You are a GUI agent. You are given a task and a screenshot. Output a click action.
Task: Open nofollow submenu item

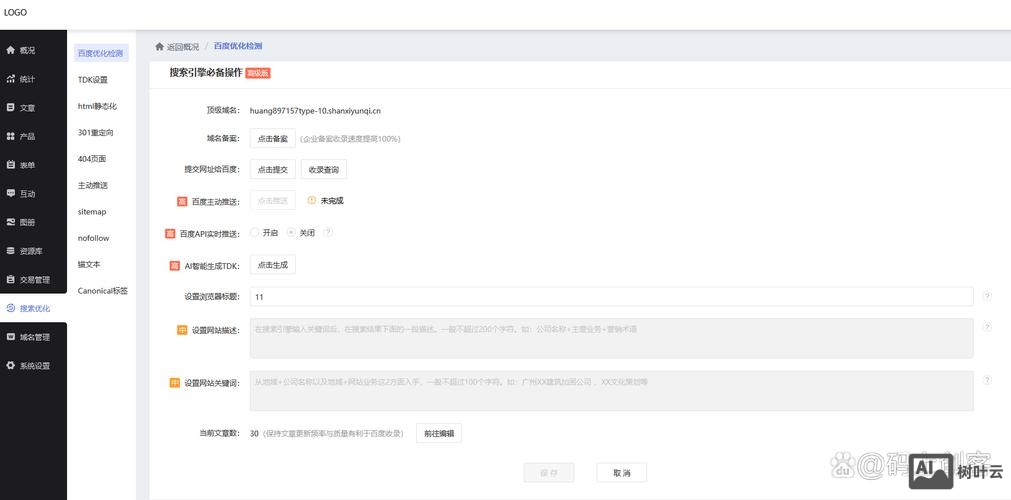tap(93, 238)
